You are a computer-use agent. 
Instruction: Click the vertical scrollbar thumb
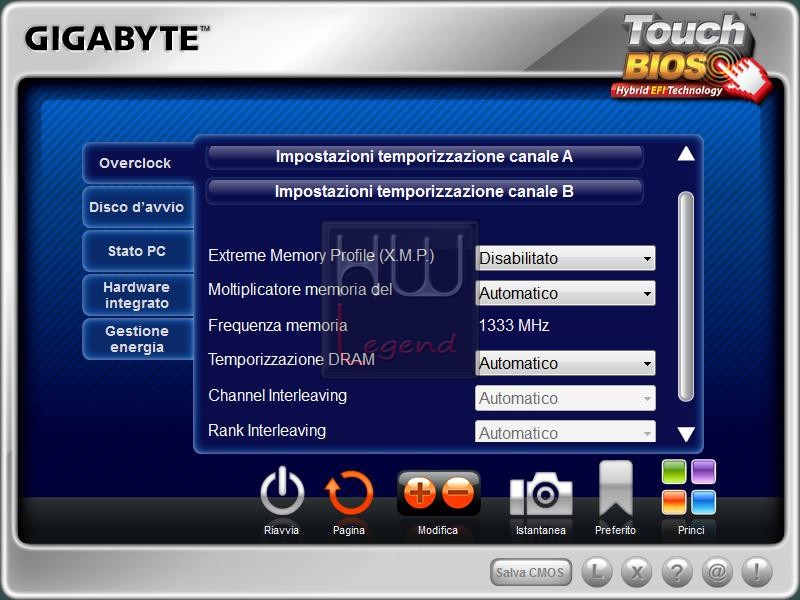(686, 296)
